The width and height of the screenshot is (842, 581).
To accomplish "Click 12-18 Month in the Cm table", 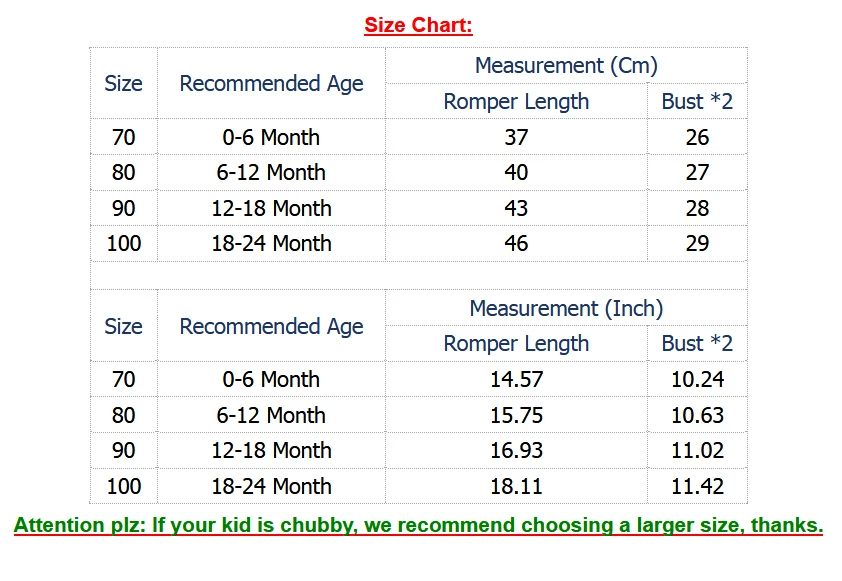I will pos(271,208).
